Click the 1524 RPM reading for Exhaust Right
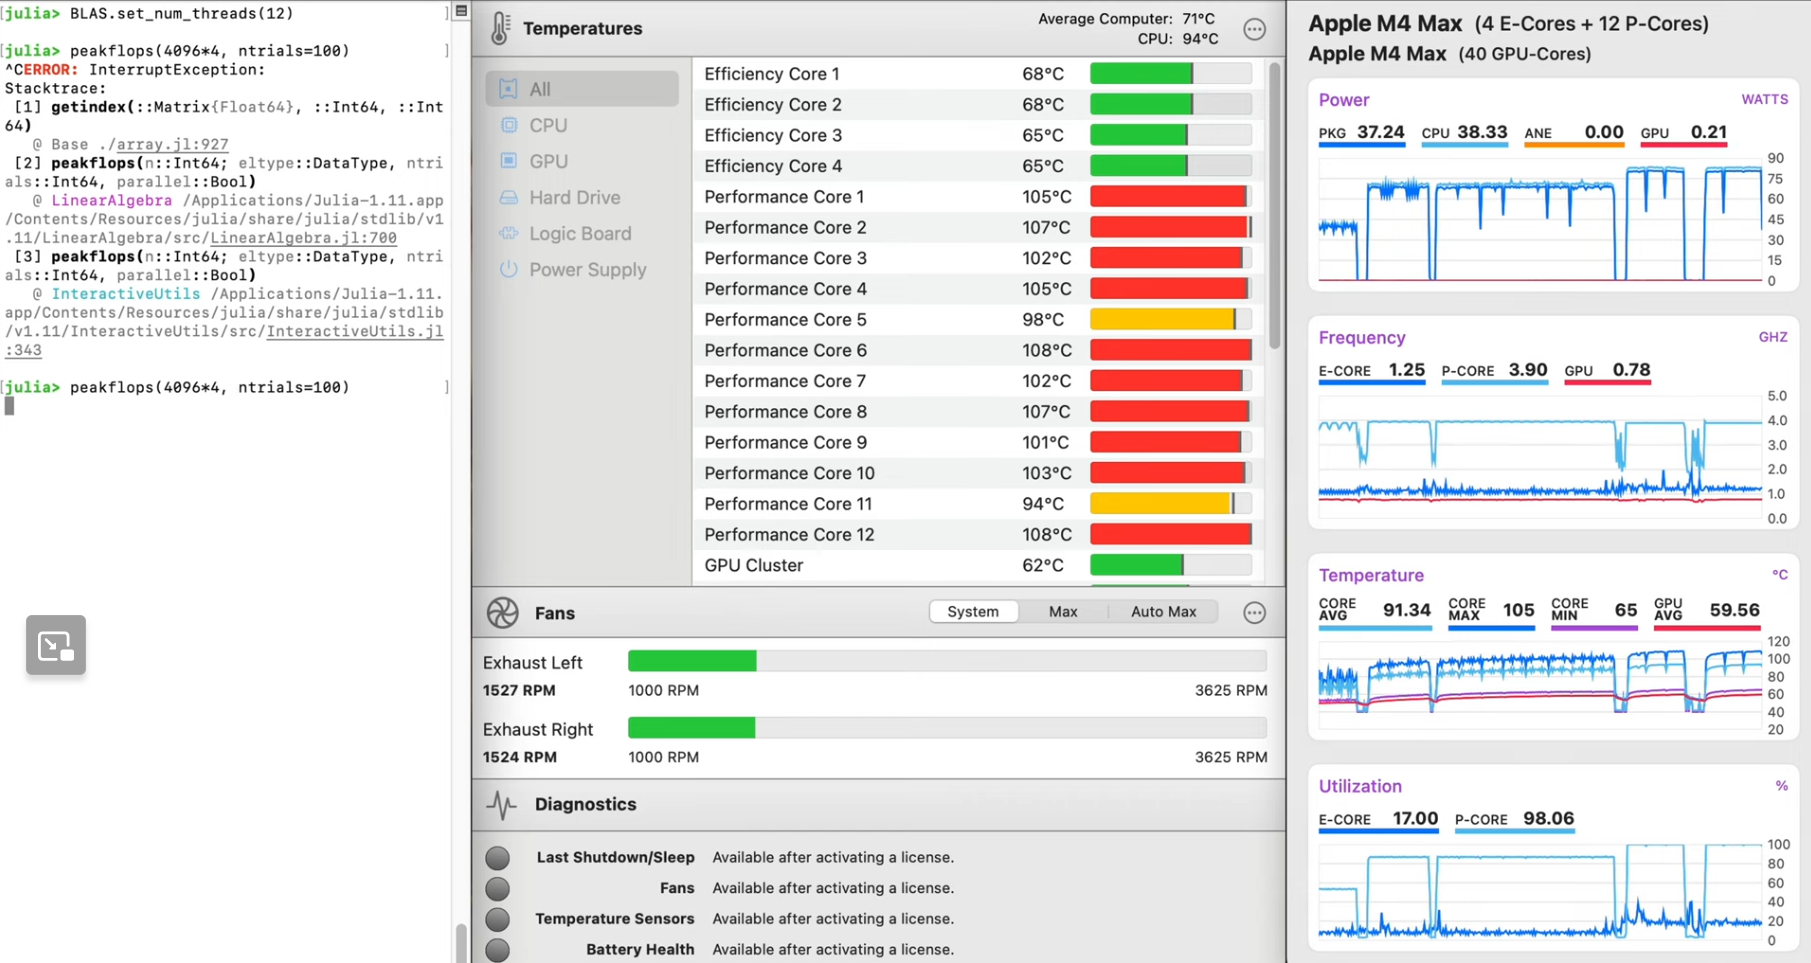1811x963 pixels. pos(519,758)
